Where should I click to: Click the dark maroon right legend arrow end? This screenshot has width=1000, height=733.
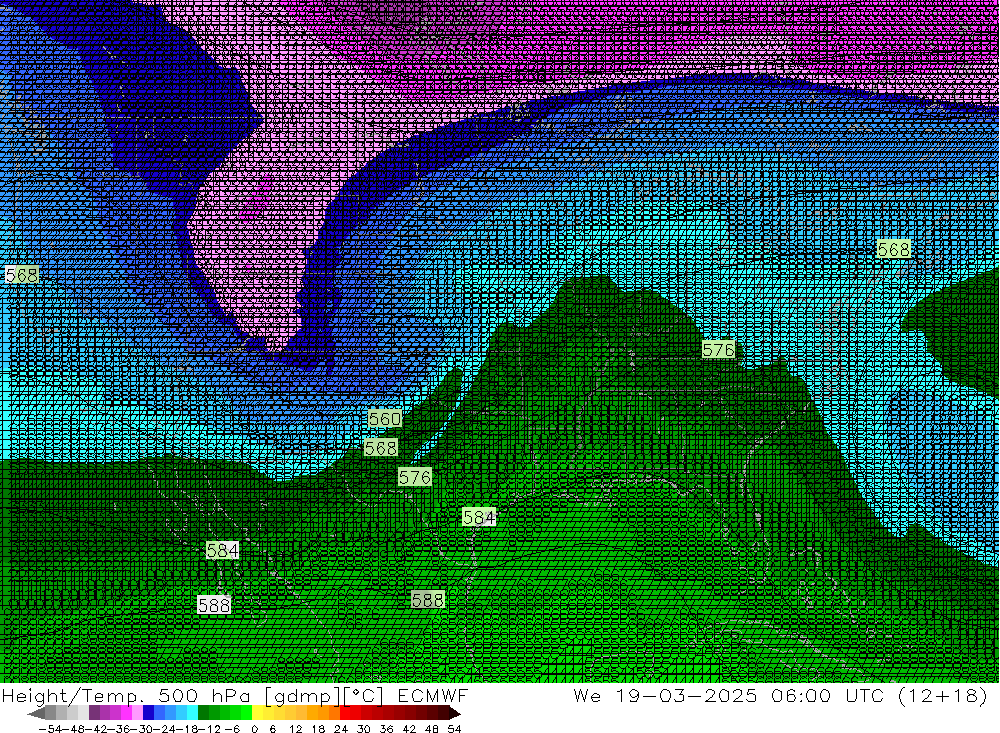click(455, 713)
